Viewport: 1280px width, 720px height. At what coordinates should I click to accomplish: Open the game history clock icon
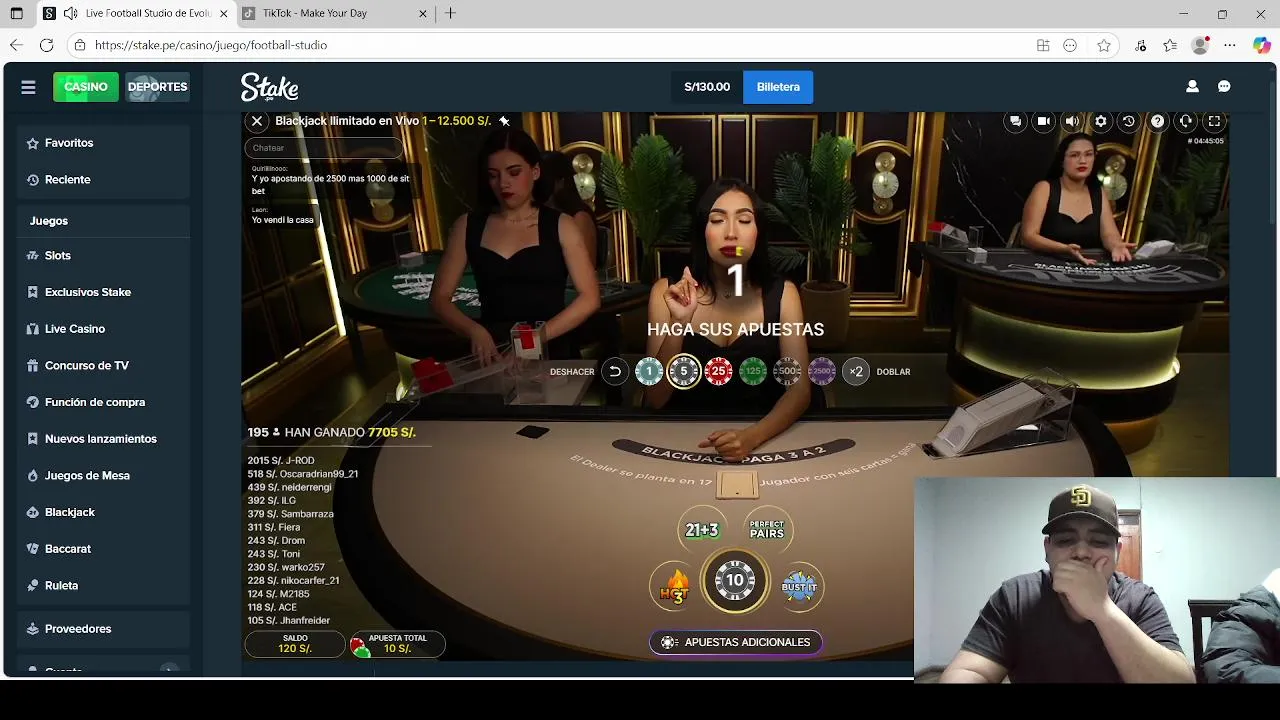click(x=1129, y=121)
